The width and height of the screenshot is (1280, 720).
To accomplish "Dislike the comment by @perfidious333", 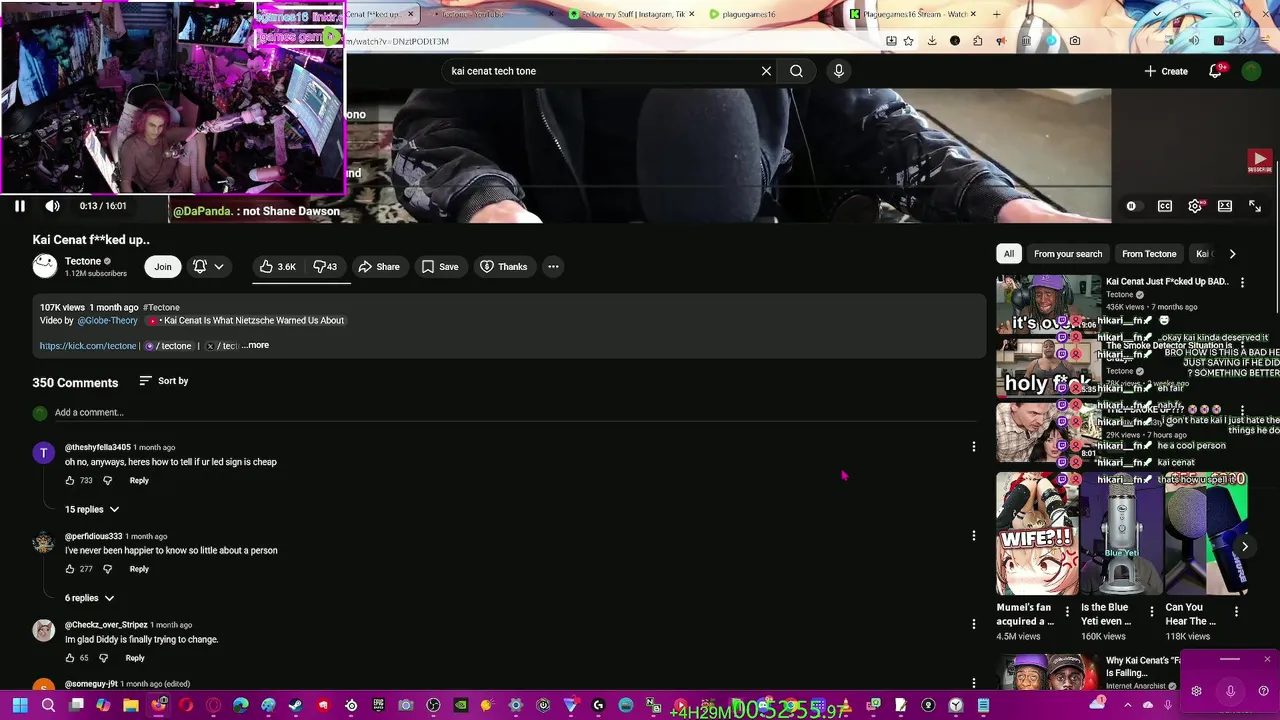I will [x=108, y=569].
